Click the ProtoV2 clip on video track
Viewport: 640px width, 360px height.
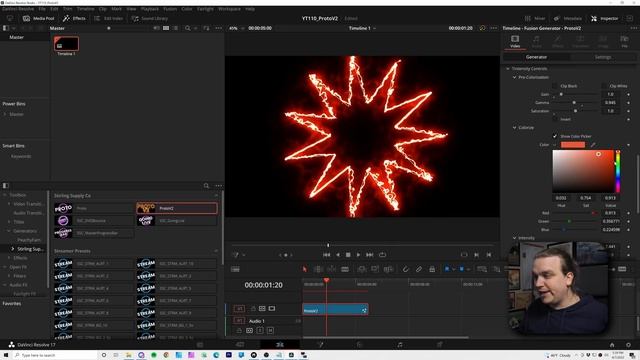tap(336, 310)
